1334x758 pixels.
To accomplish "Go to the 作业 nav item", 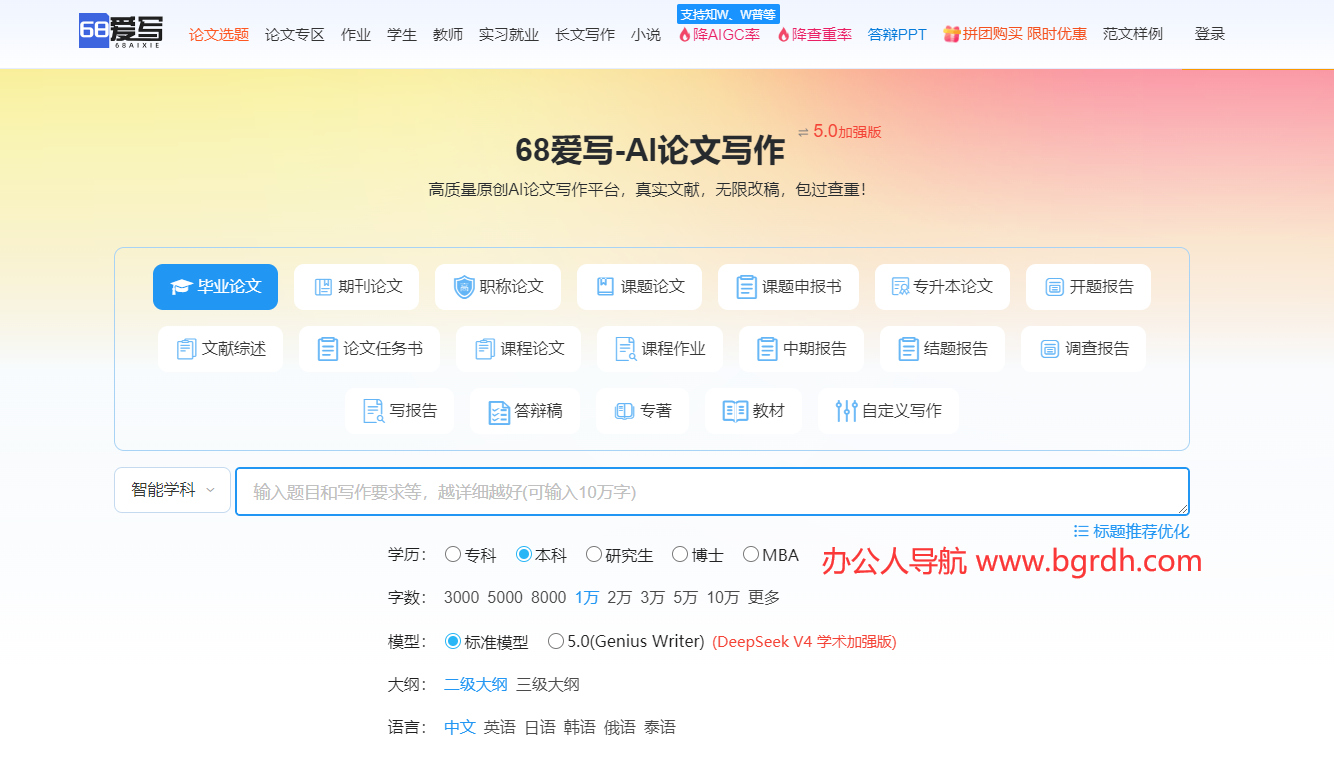I will pos(356,34).
